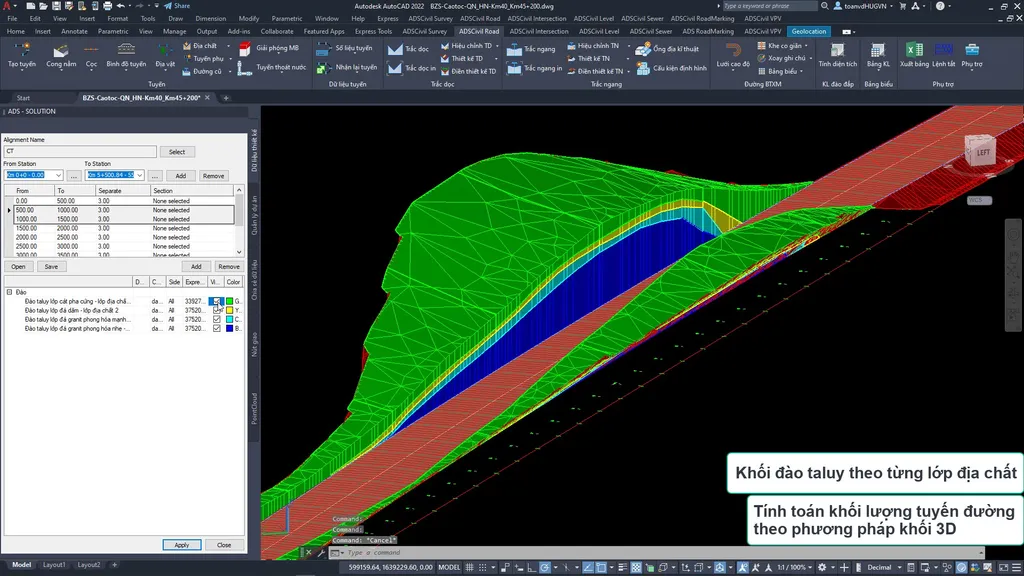Switch to the ADSCivil Survey ribbon tab
This screenshot has width=1024, height=576.
click(423, 31)
